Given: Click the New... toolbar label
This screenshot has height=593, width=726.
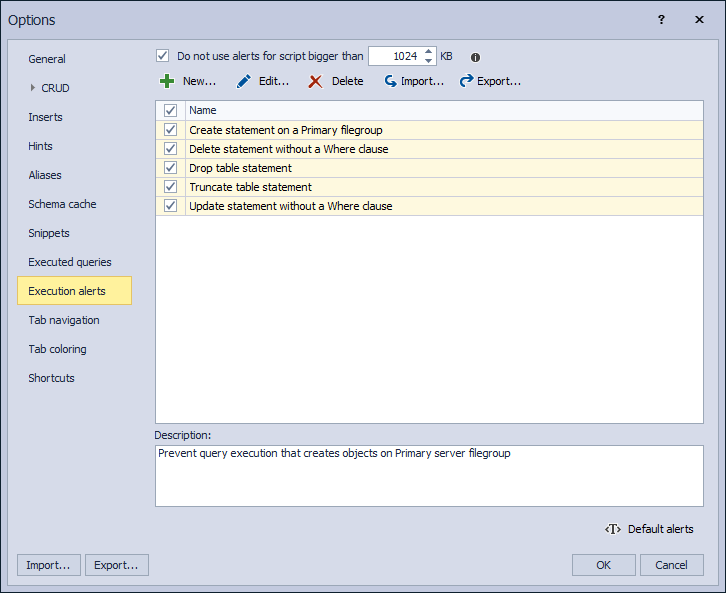Looking at the screenshot, I should (x=200, y=81).
